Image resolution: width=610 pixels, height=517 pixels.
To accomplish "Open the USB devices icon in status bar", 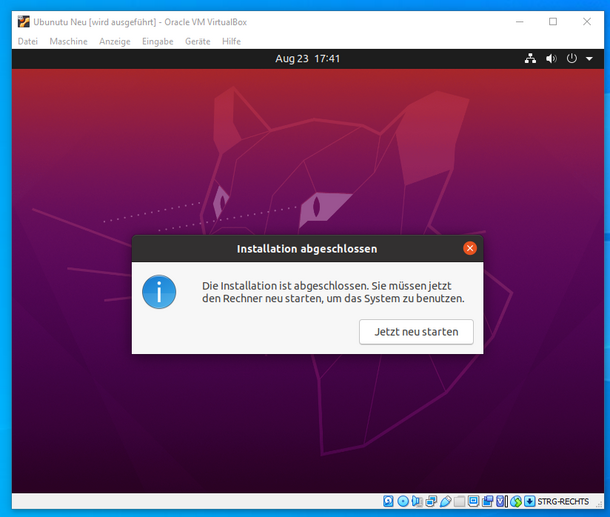I will point(445,501).
